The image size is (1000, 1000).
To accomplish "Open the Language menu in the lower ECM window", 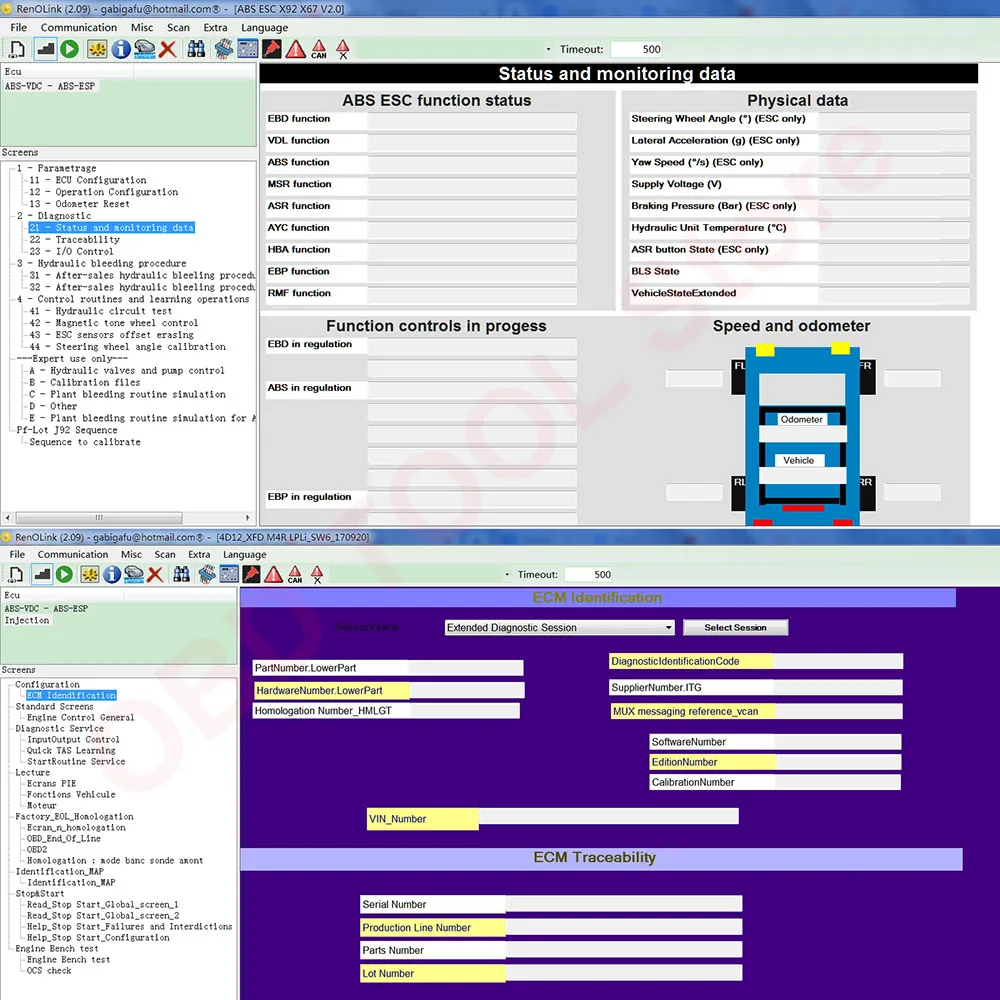I will pos(244,554).
